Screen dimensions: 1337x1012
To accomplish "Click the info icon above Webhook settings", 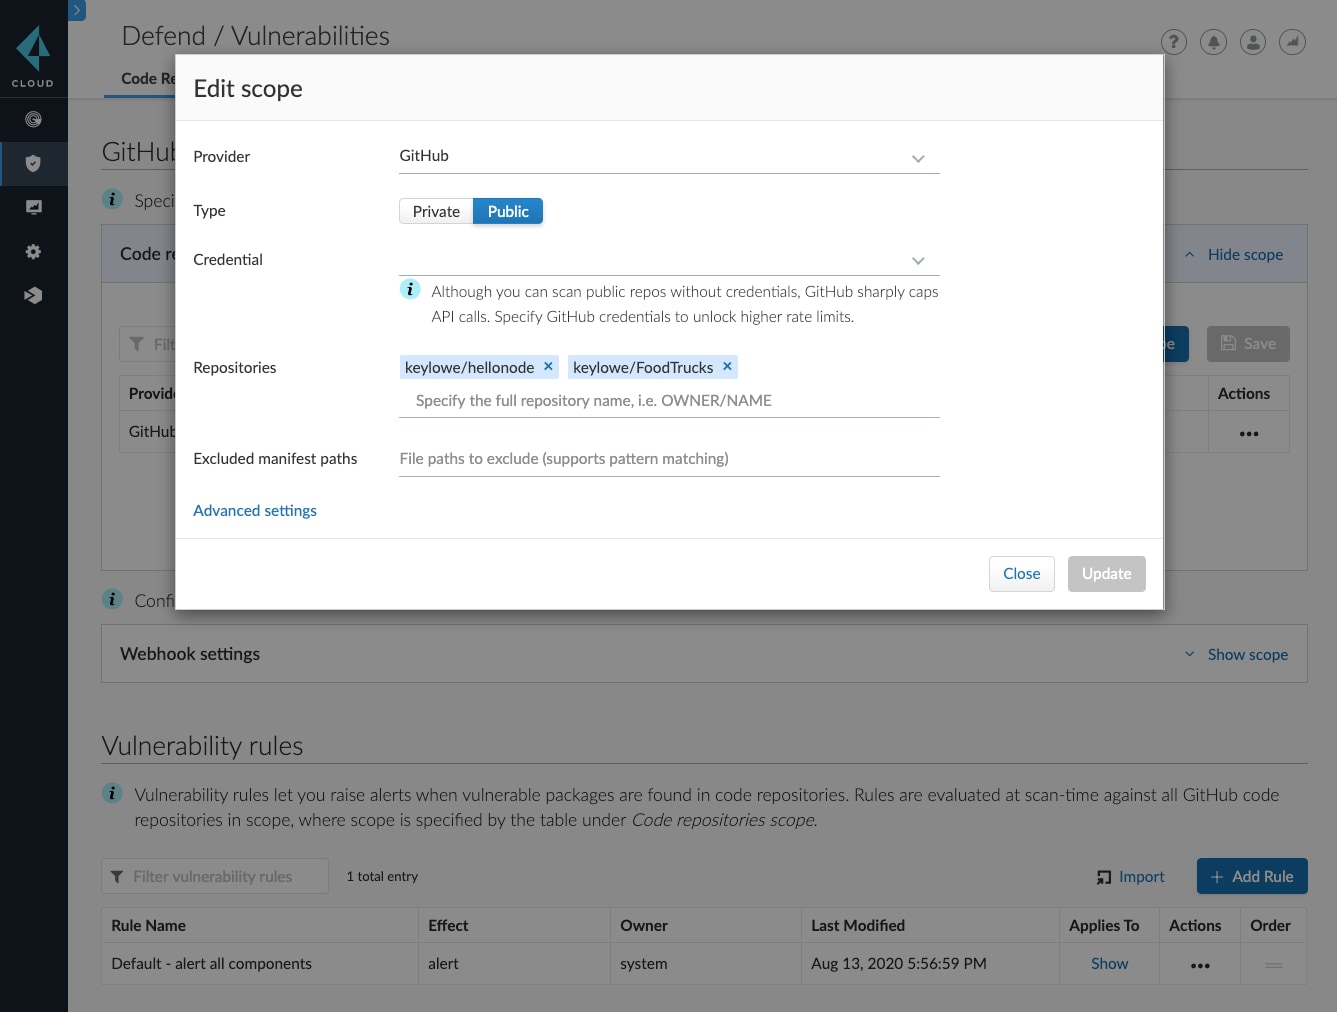I will click(x=112, y=600).
